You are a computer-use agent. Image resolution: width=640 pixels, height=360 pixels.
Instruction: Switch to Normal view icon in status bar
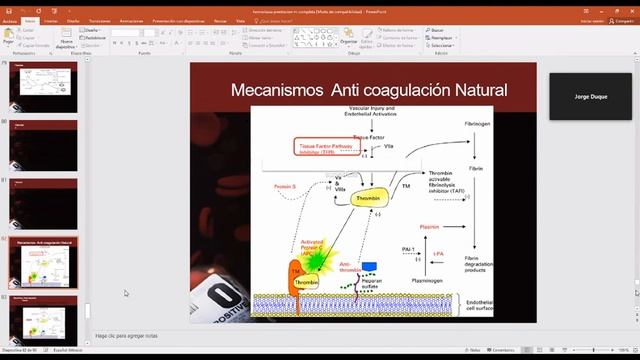coord(527,350)
